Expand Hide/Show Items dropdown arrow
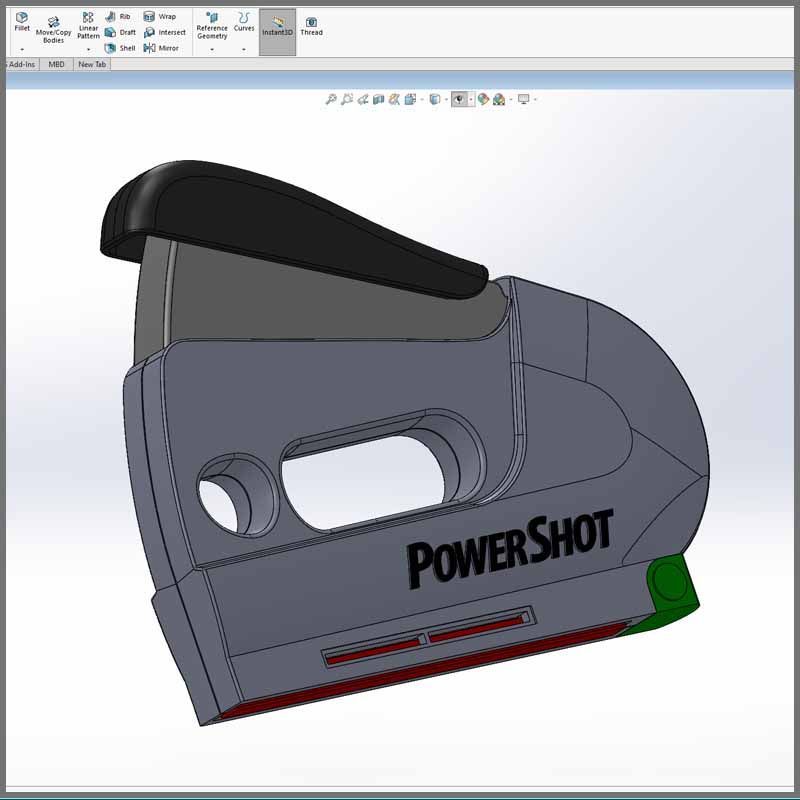The width and height of the screenshot is (800, 800). point(471,99)
